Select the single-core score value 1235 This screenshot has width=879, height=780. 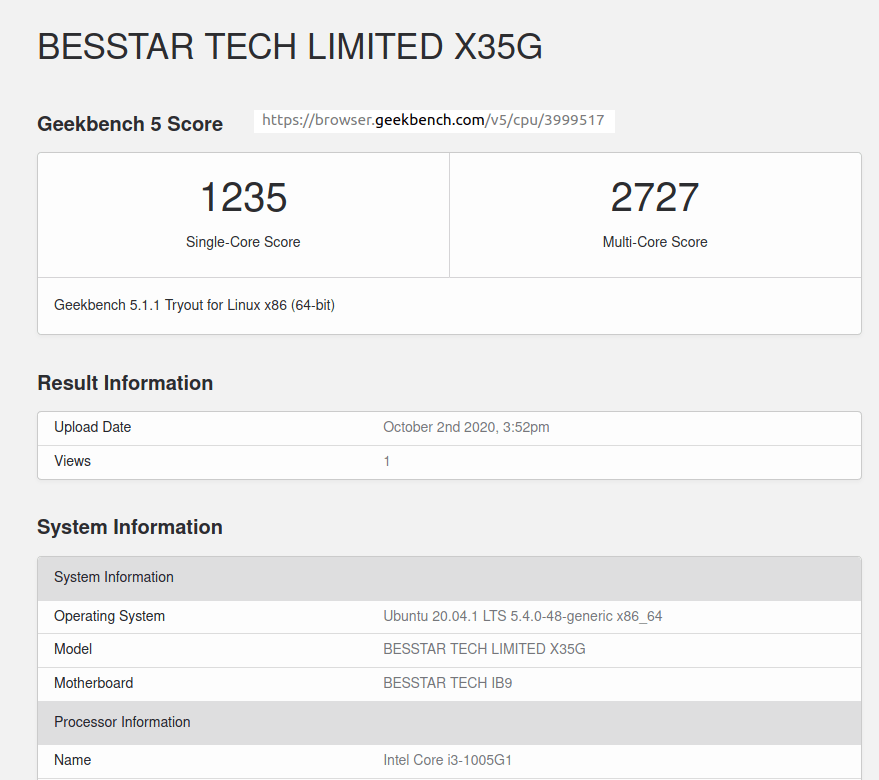pyautogui.click(x=243, y=197)
